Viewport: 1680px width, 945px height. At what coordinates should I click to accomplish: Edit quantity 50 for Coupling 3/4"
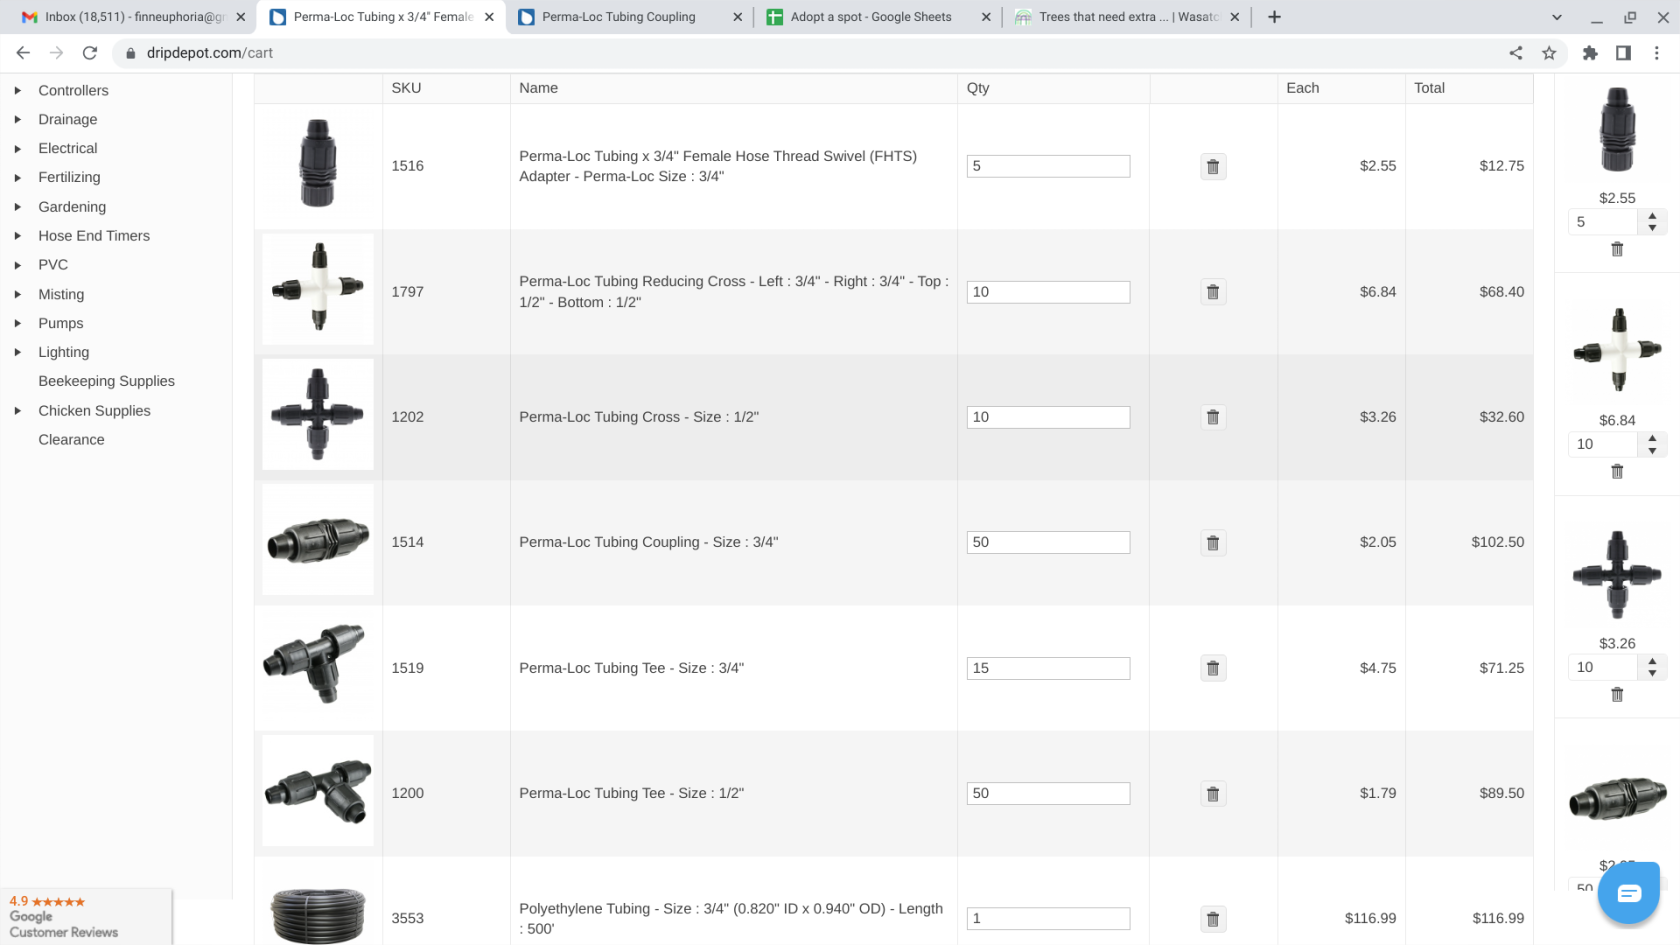(1048, 542)
